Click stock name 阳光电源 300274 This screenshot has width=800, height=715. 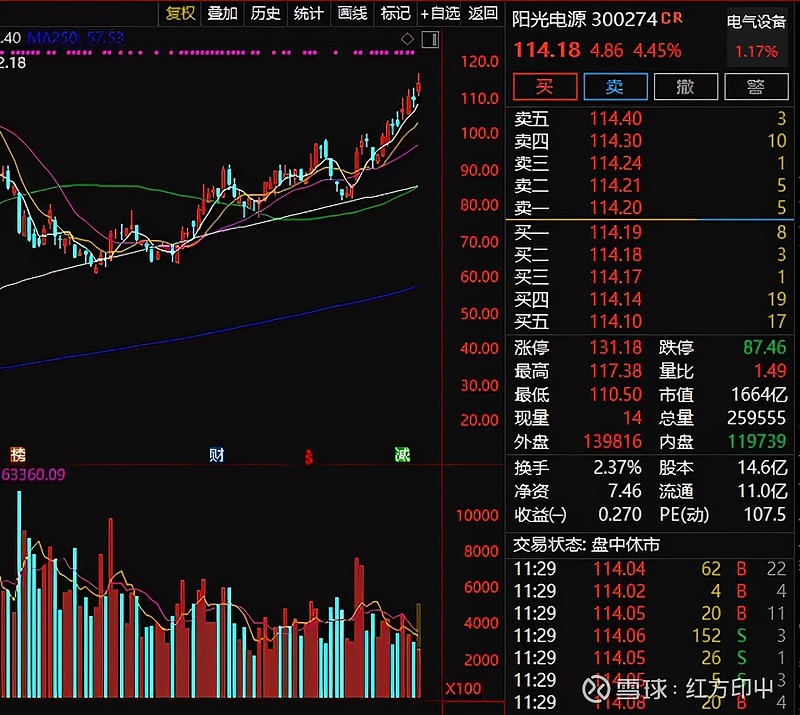coord(585,19)
